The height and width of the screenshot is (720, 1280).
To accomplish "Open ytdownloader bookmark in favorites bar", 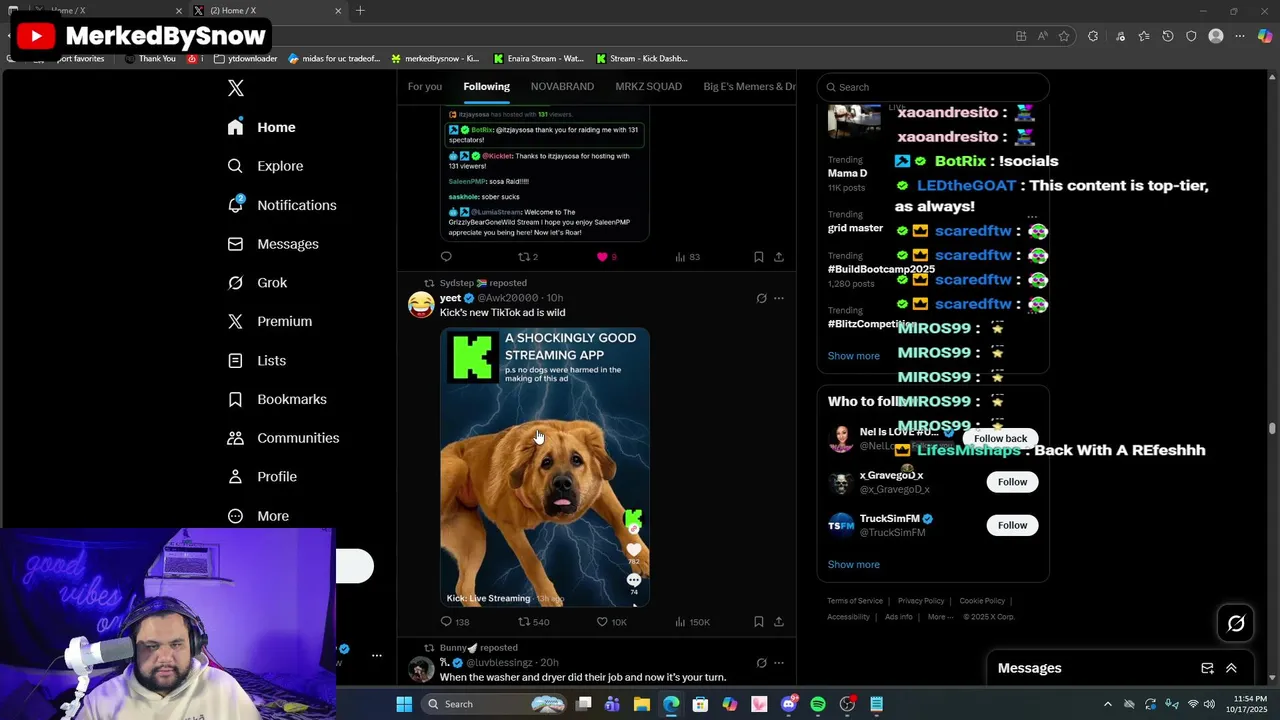I will coord(245,58).
